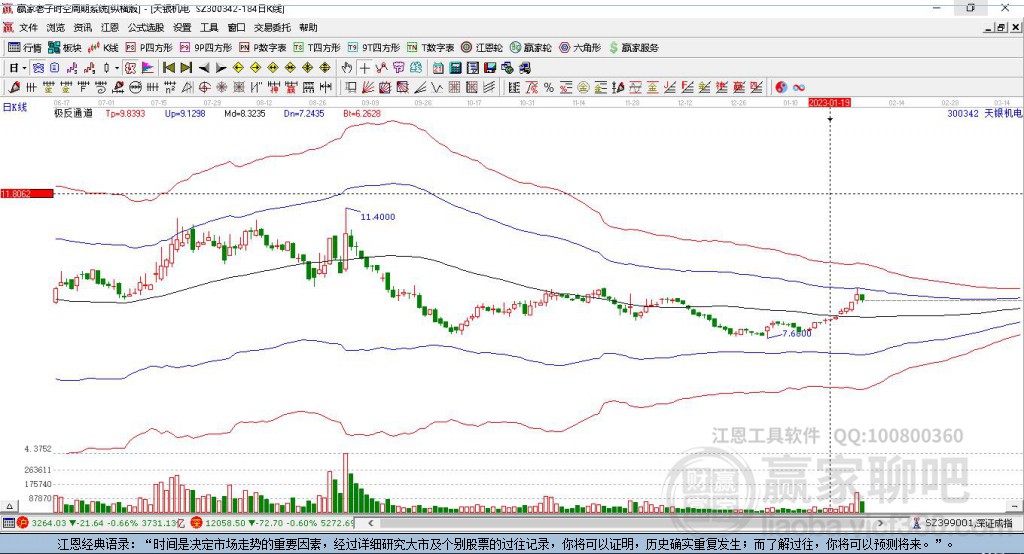
Task: Toggle the 极反 indicator button
Action: pyautogui.click(x=131, y=68)
